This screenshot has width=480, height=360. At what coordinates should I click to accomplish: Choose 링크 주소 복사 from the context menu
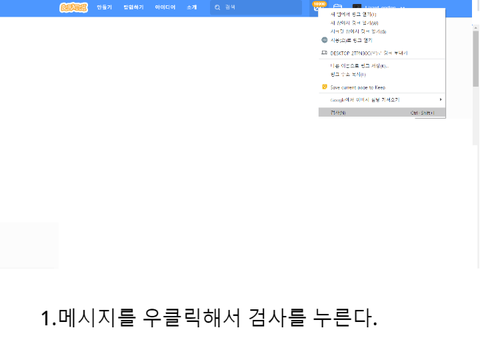pyautogui.click(x=382, y=74)
